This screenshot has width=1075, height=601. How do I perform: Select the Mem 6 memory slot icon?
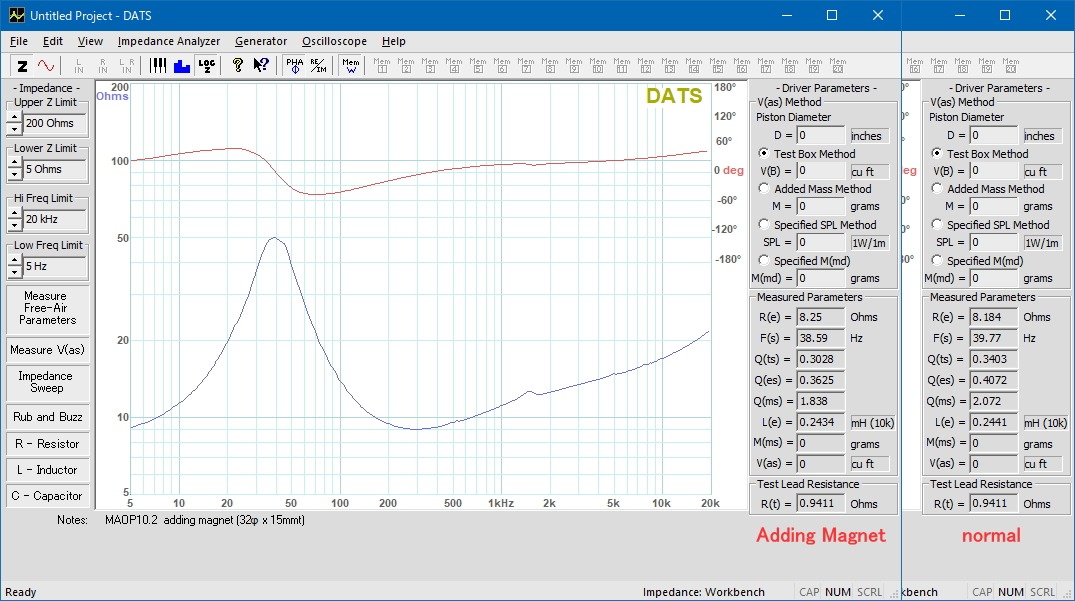[502, 66]
